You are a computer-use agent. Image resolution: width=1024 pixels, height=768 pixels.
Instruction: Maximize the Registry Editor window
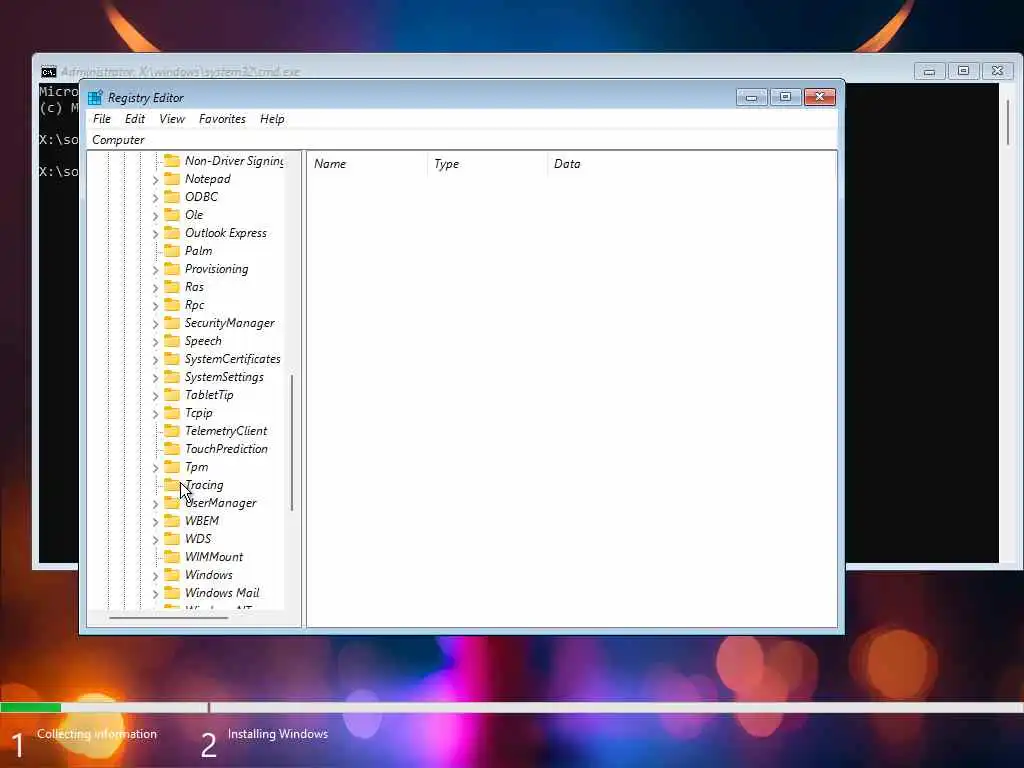point(786,97)
